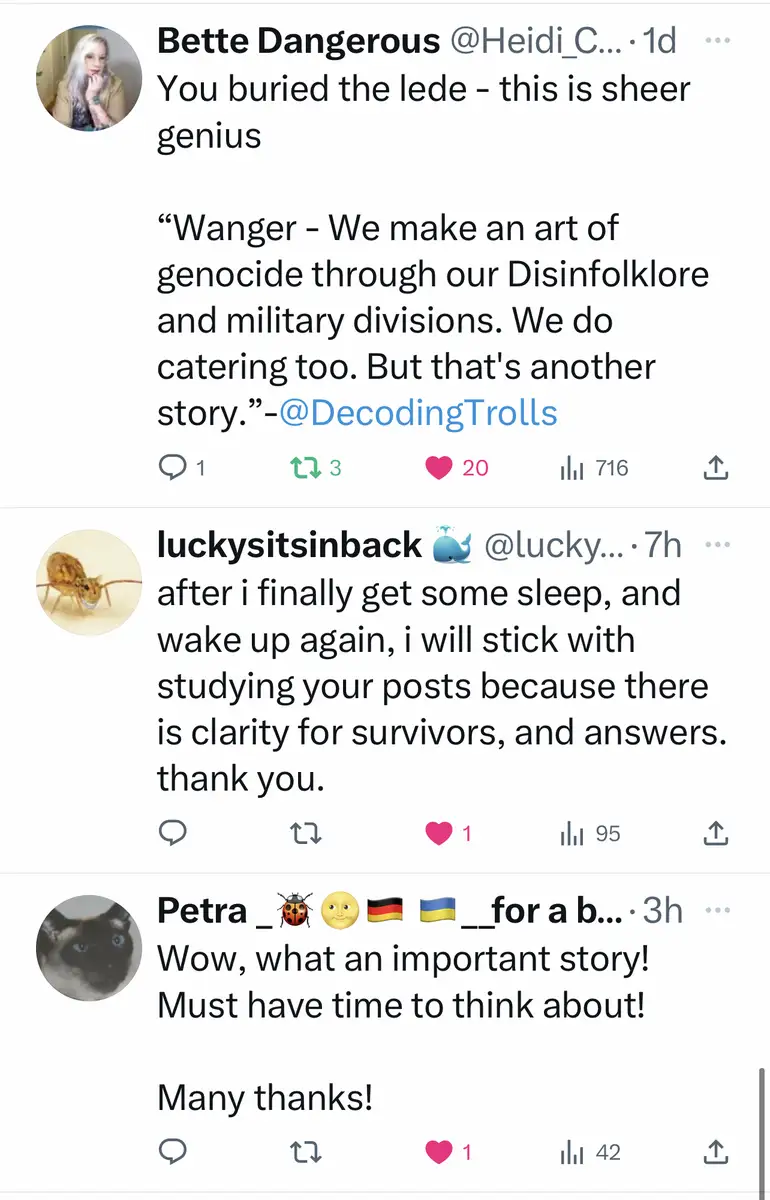Image resolution: width=770 pixels, height=1200 pixels.
Task: Retweet Bette Dangerous's post
Action: click(x=299, y=467)
